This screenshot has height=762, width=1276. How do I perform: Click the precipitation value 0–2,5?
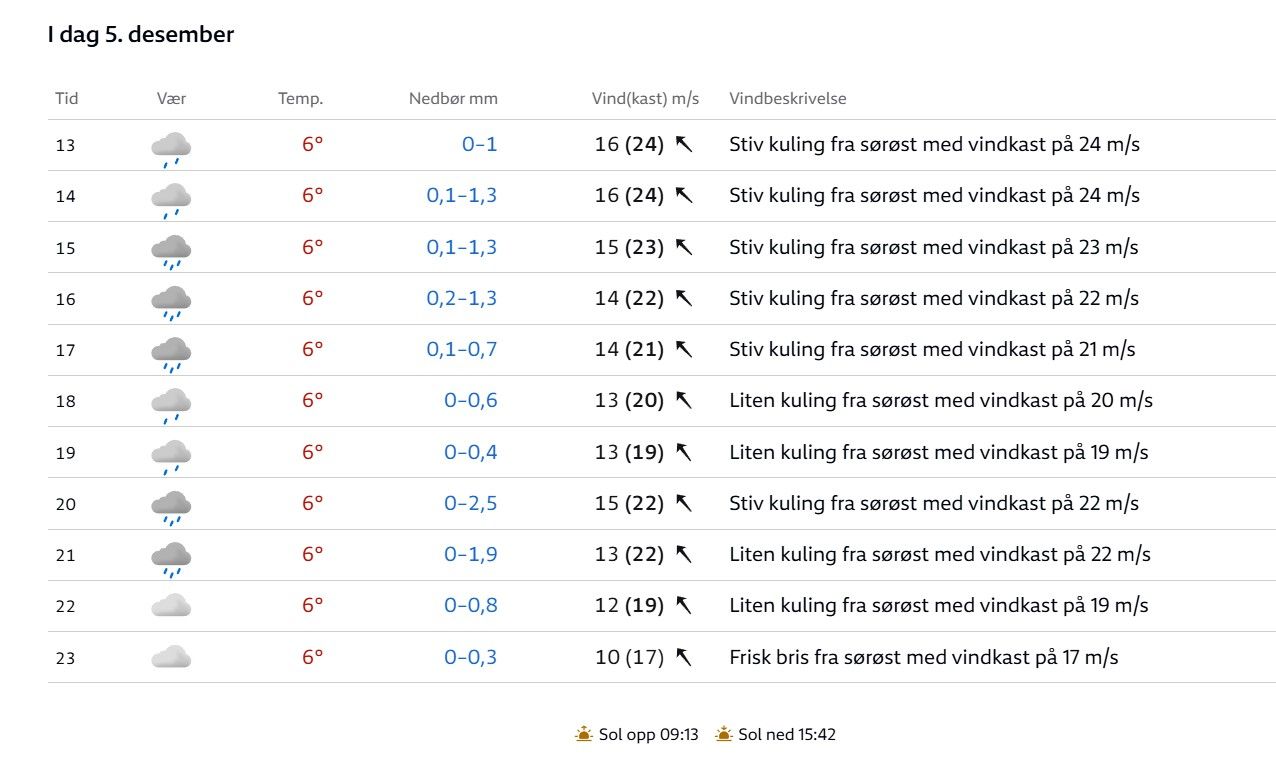tap(470, 503)
